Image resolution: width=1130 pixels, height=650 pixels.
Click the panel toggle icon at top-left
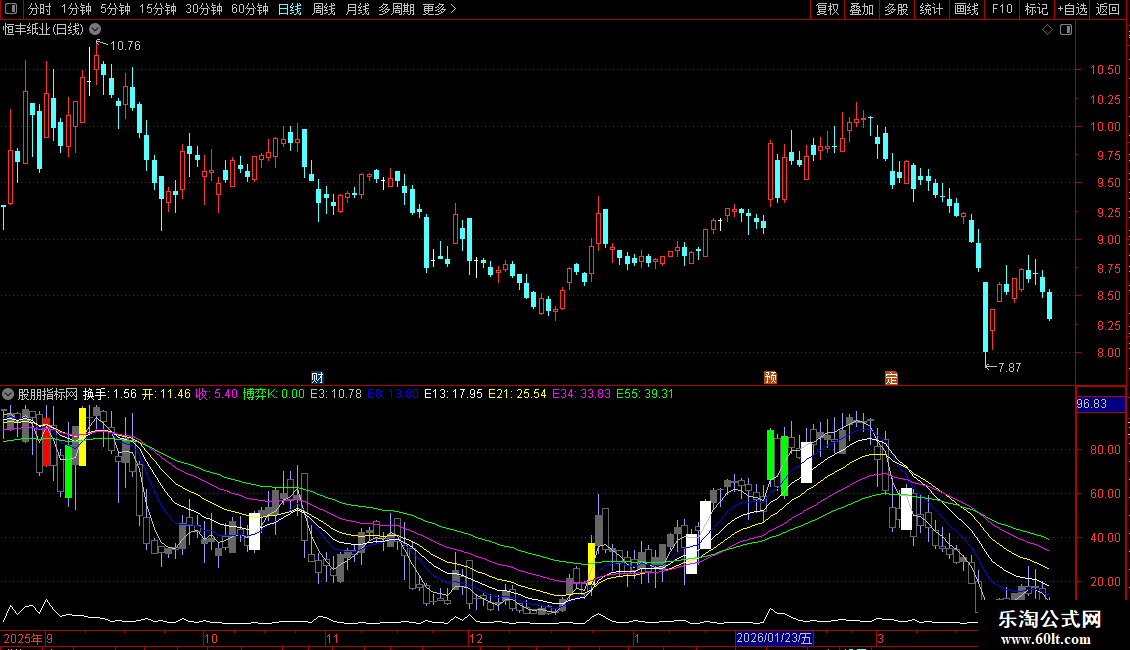click(x=11, y=9)
